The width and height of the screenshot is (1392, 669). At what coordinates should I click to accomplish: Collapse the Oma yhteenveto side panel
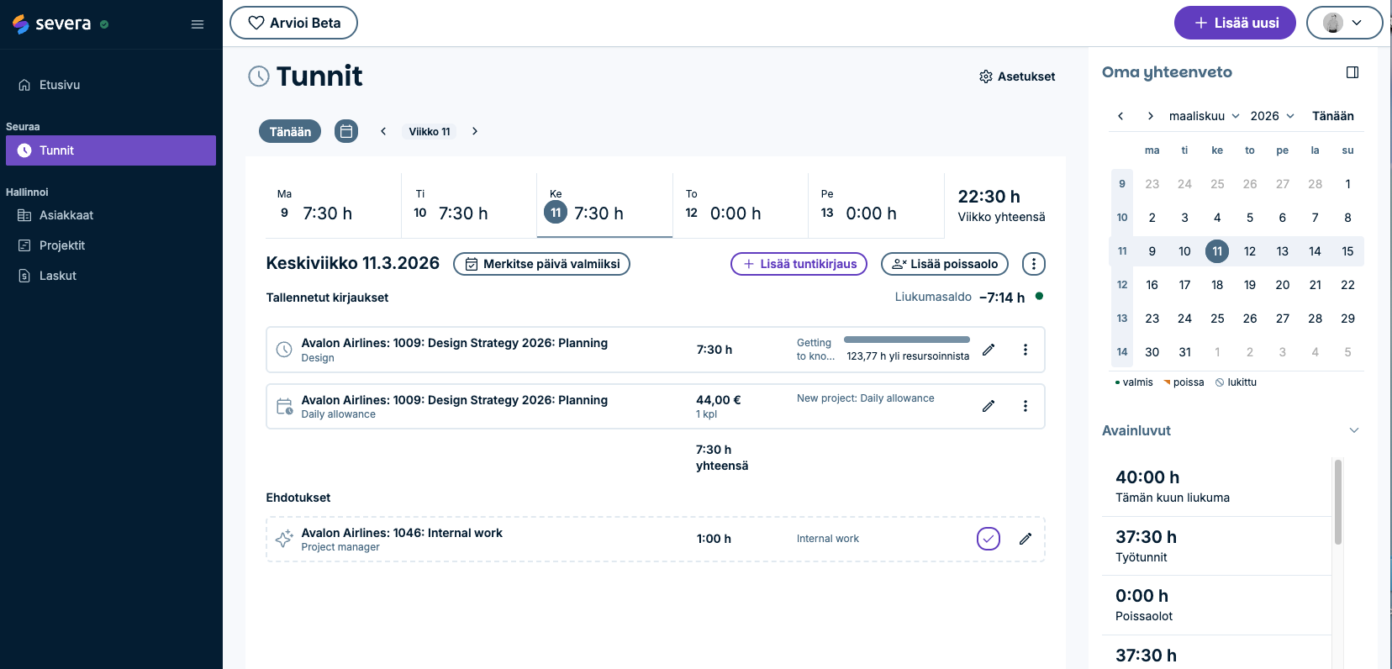click(x=1352, y=72)
